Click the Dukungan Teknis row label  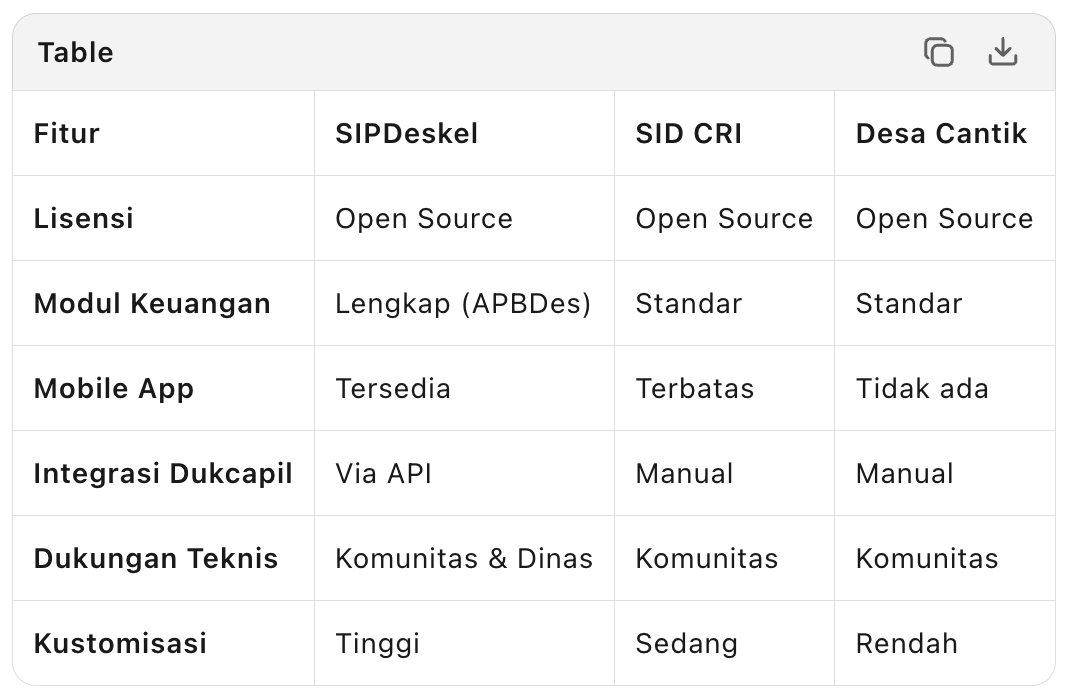tap(156, 558)
